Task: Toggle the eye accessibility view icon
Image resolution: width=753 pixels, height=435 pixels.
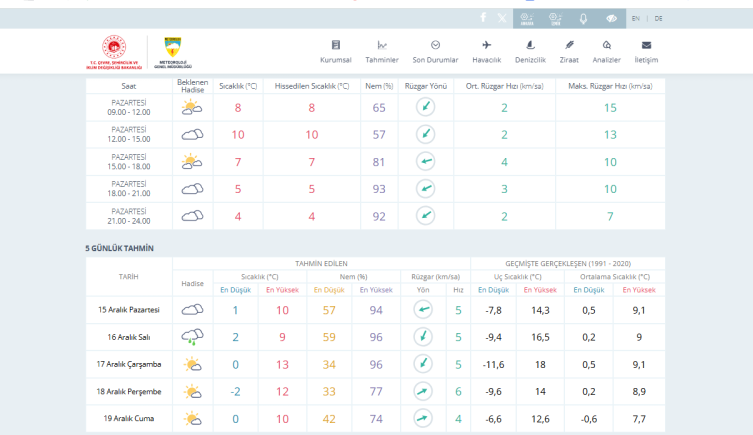Action: 611,18
